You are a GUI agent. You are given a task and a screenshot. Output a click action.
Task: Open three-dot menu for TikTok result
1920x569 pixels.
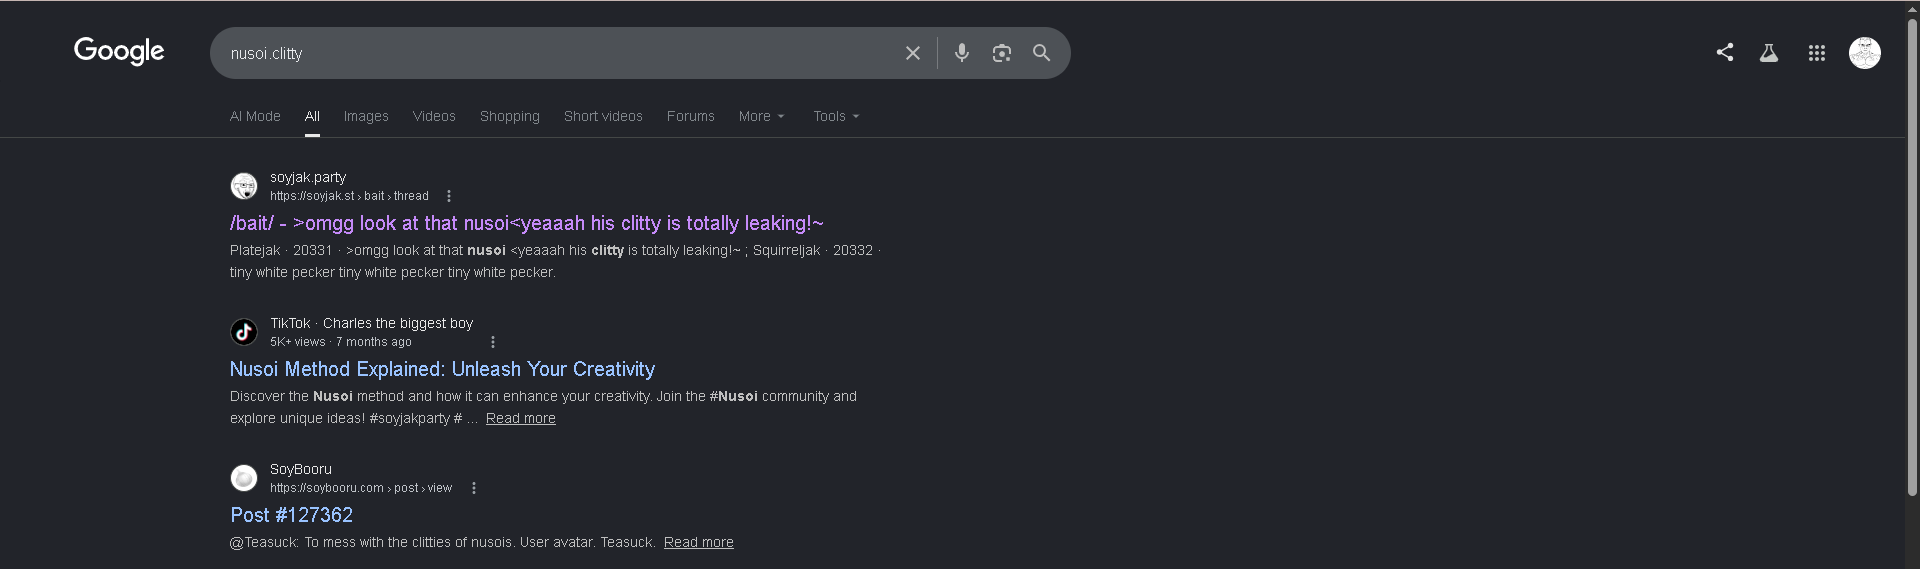tap(493, 342)
